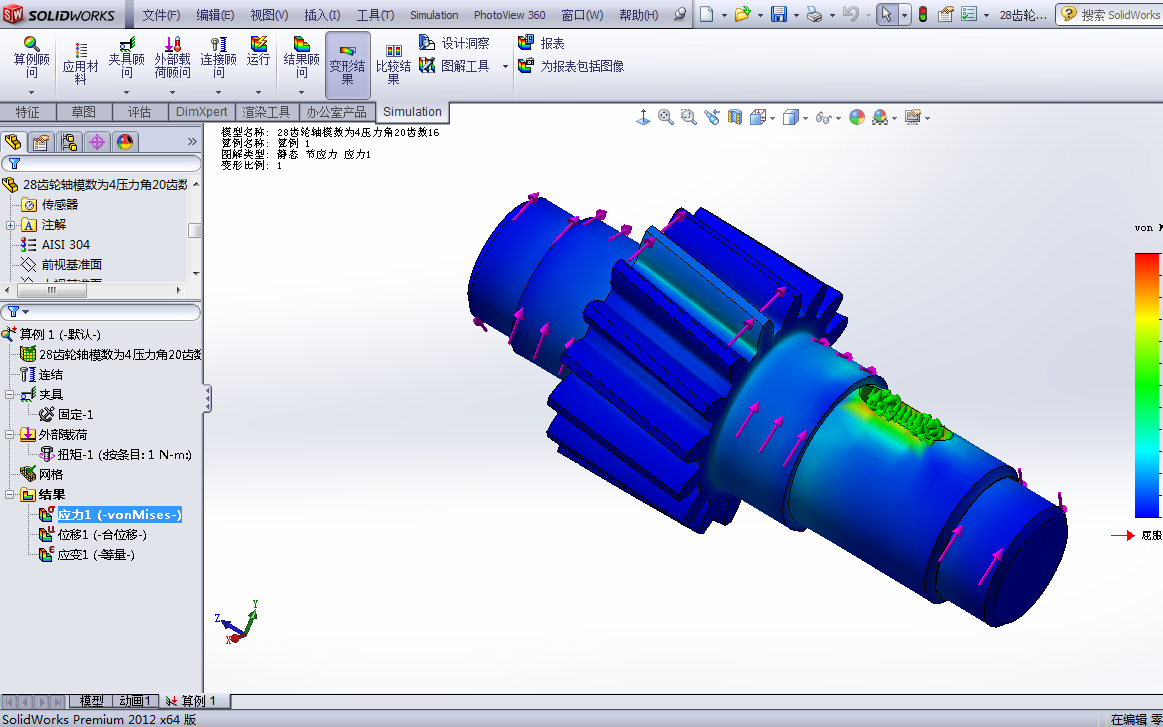Open External Loads Advisor dropdown arrow
The image size is (1163, 727).
pyautogui.click(x=172, y=93)
